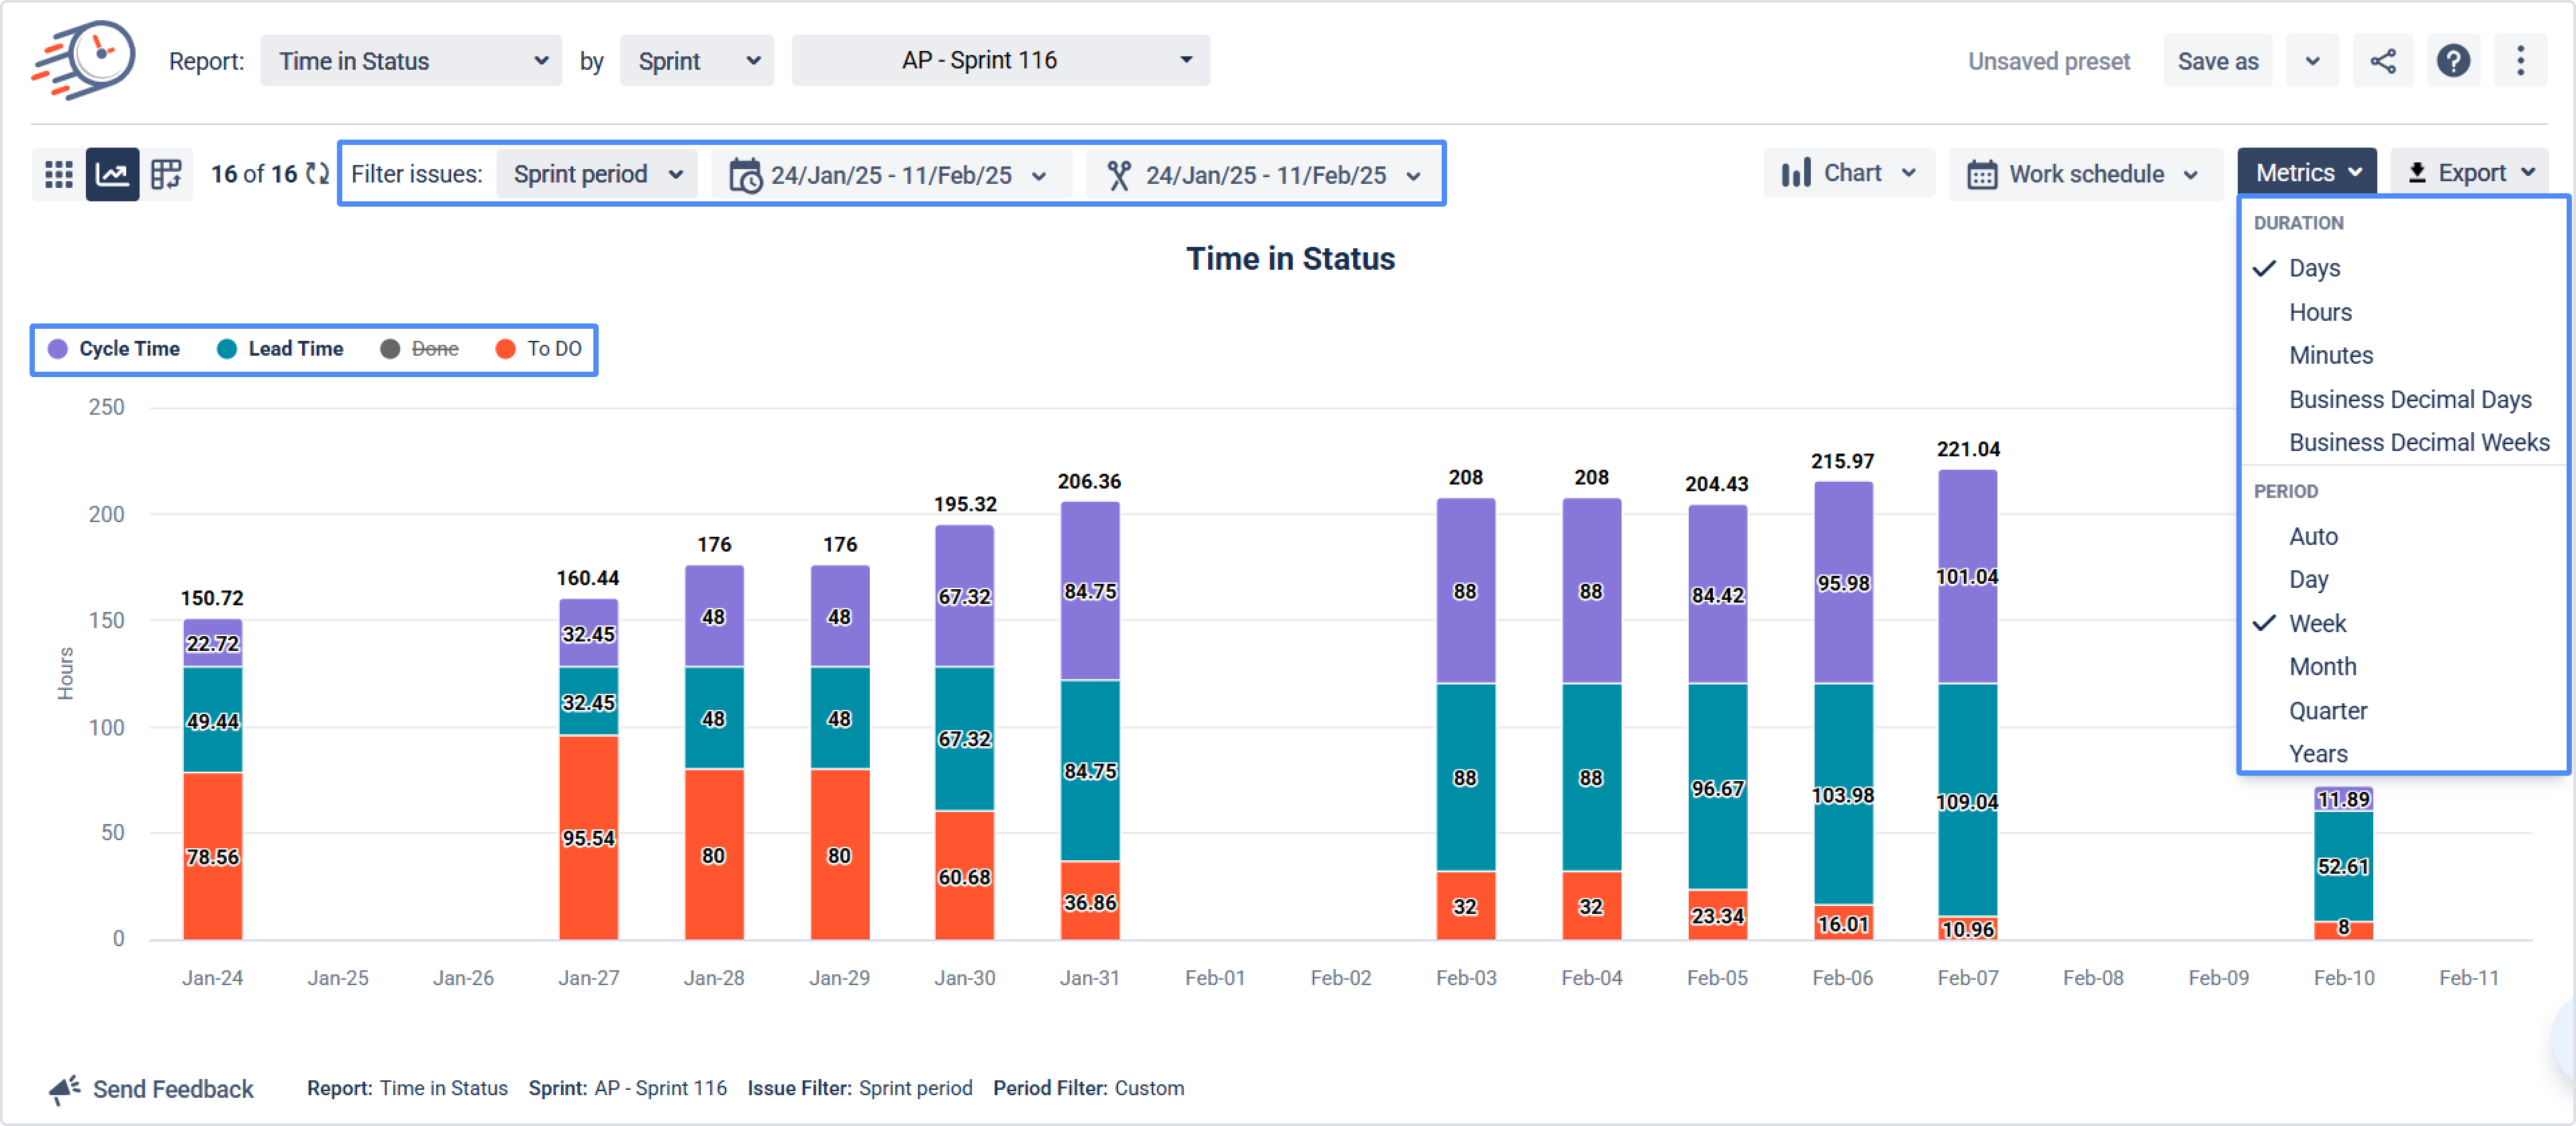Click the To DO red legend swatch
The width and height of the screenshot is (2576, 1126).
tap(506, 349)
